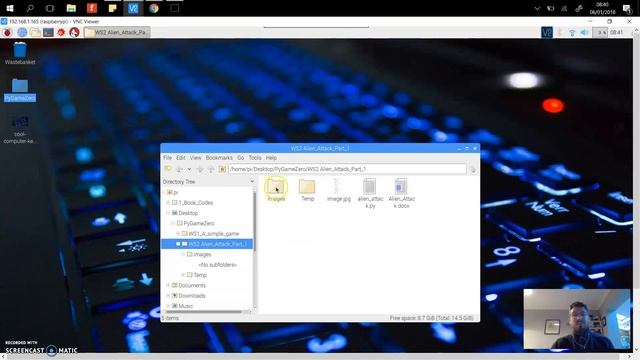Screen dimensions: 640x360
Task: Open the Tools menu
Action: [255, 158]
